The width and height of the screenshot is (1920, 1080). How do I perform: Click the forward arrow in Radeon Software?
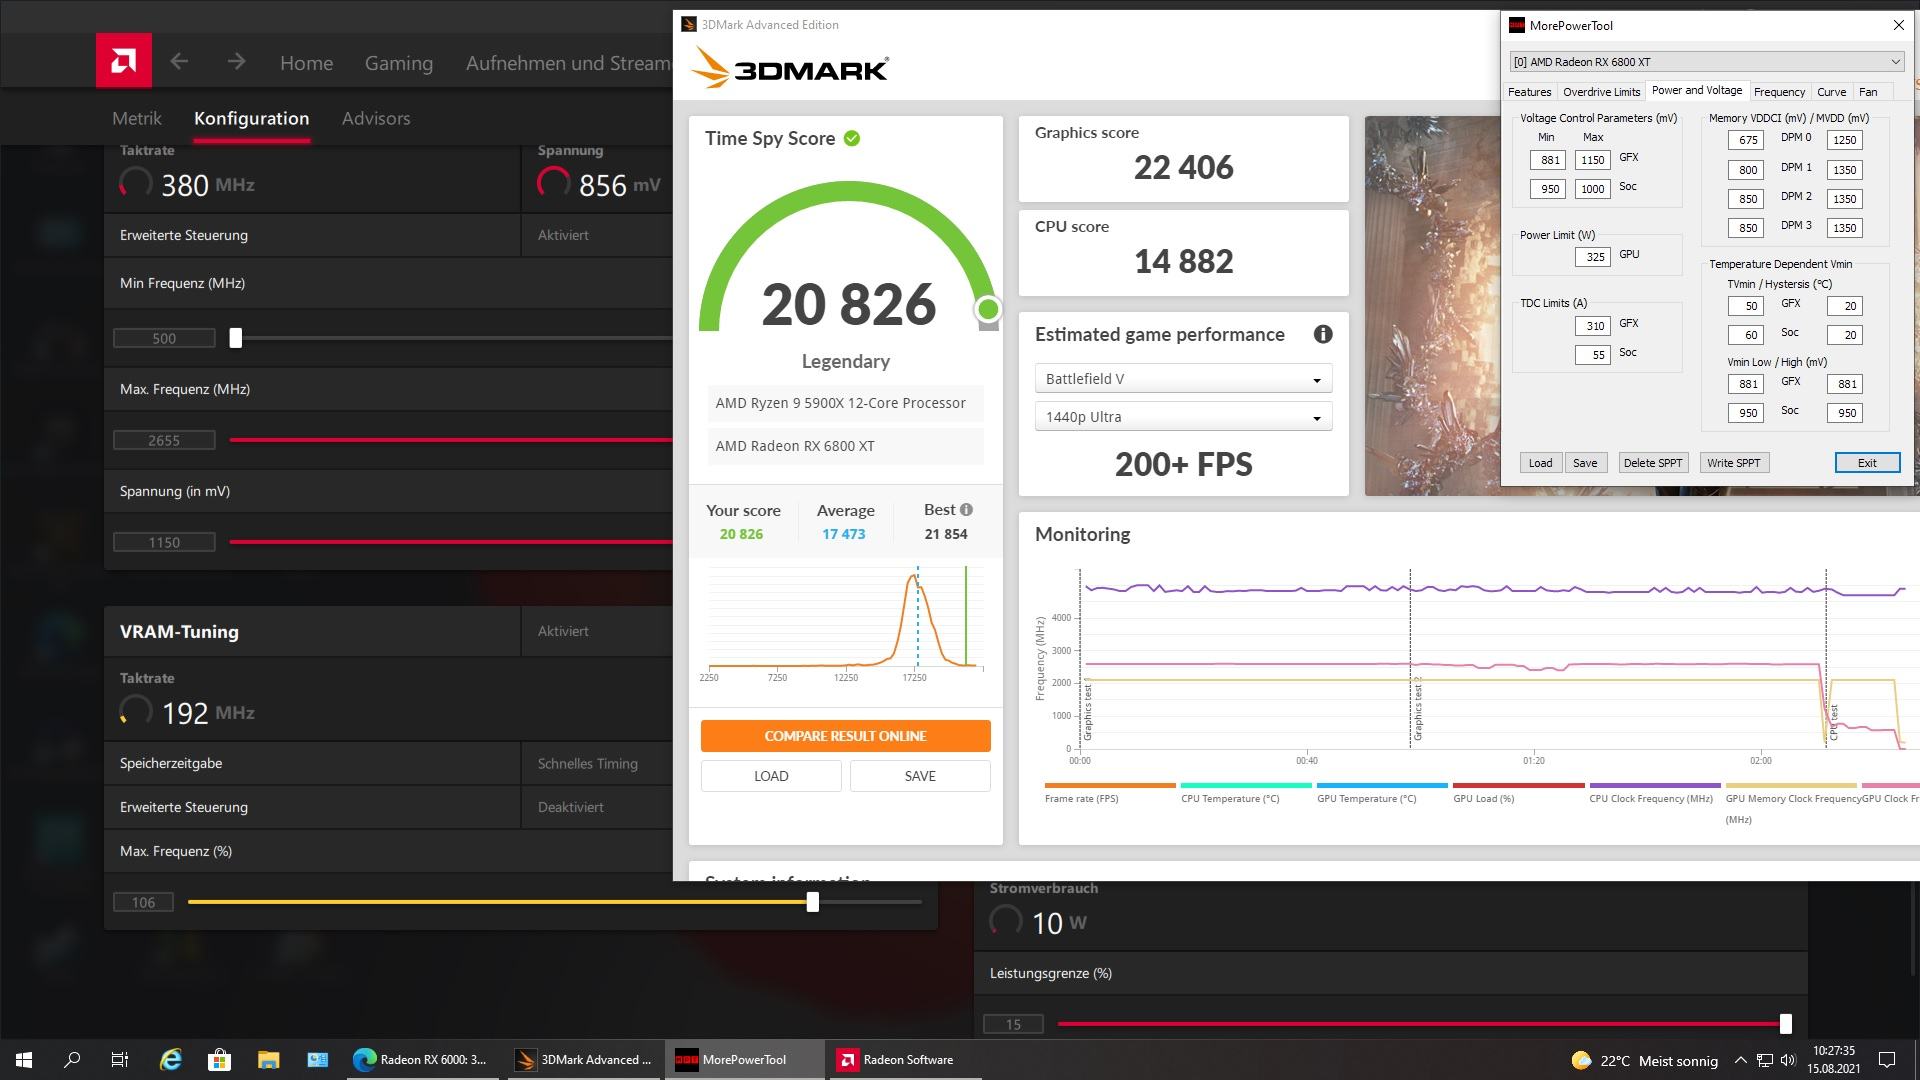[x=236, y=62]
